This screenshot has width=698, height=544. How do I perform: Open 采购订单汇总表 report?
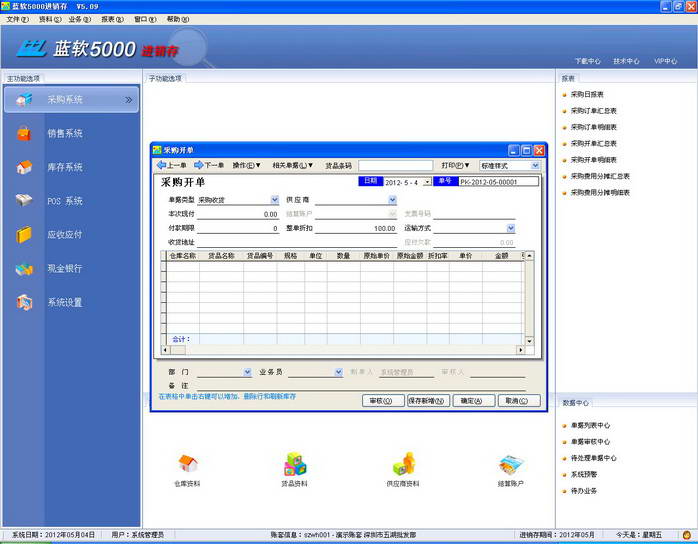coord(593,111)
